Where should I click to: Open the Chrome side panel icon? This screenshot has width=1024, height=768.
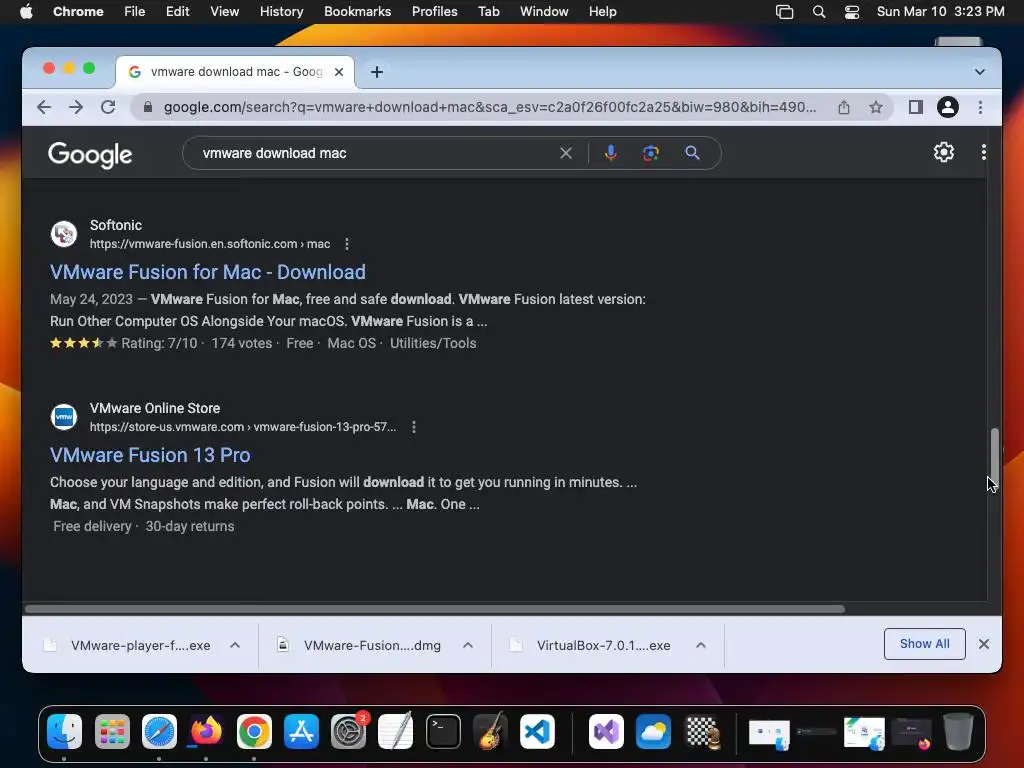[916, 107]
